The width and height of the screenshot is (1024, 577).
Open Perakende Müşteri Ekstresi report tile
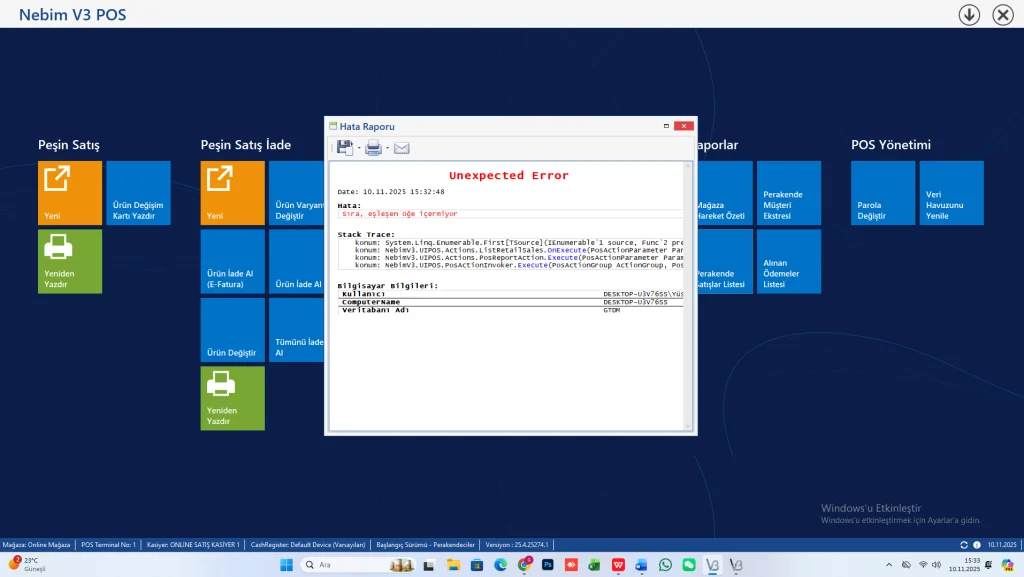tap(788, 193)
